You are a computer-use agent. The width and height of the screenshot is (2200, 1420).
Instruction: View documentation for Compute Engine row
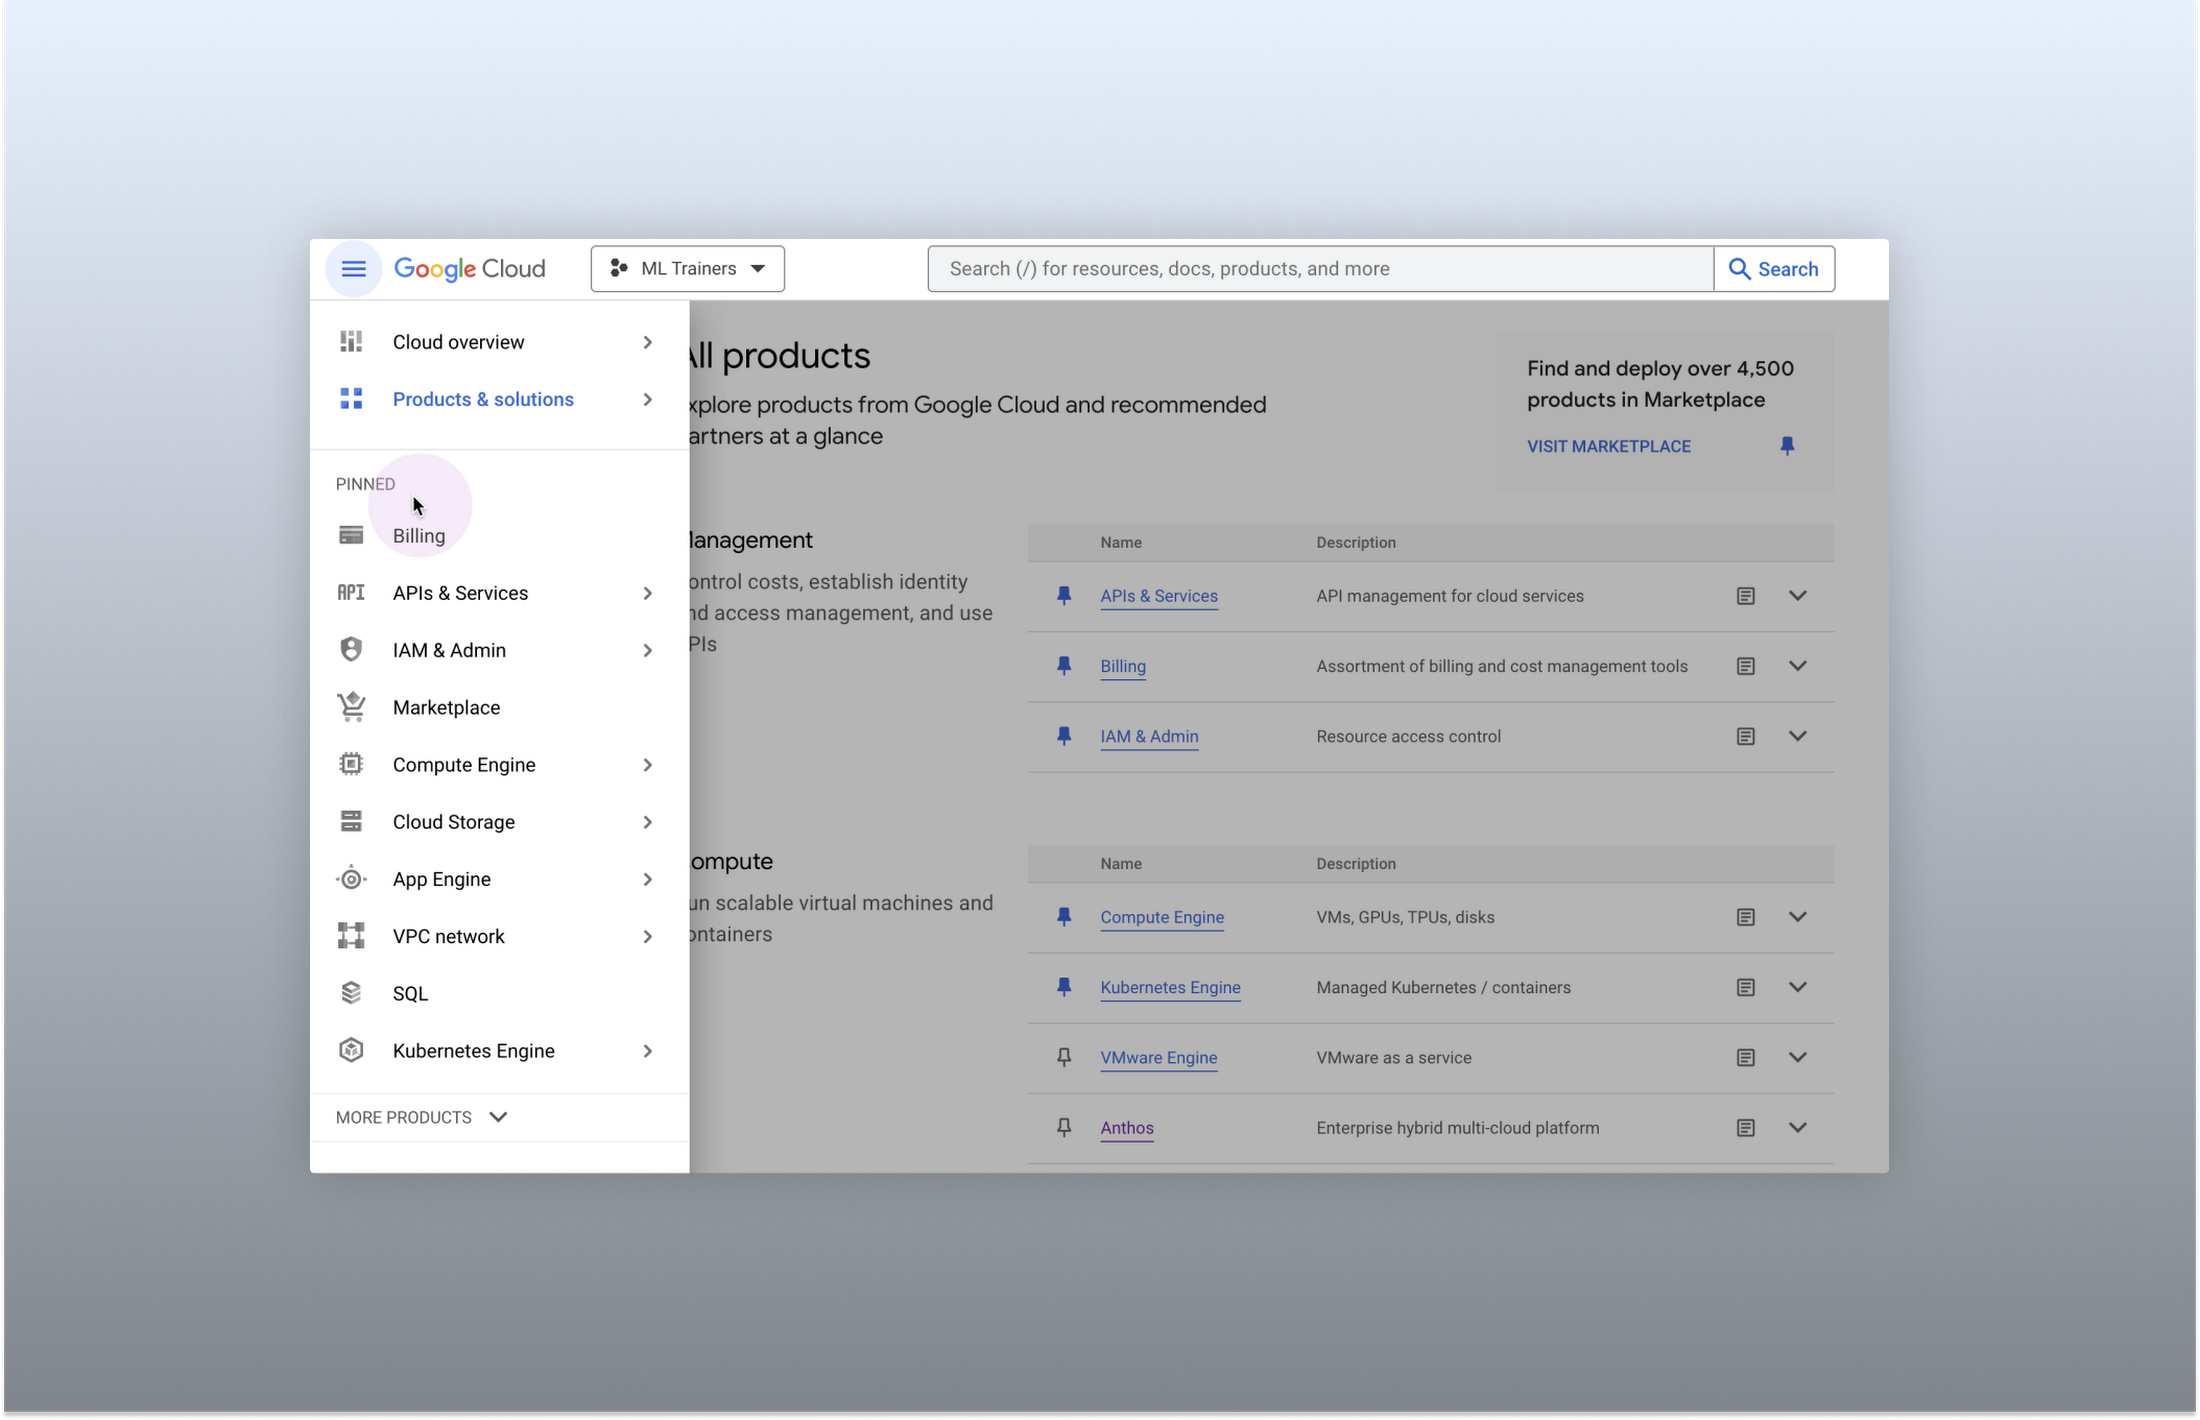[1745, 917]
